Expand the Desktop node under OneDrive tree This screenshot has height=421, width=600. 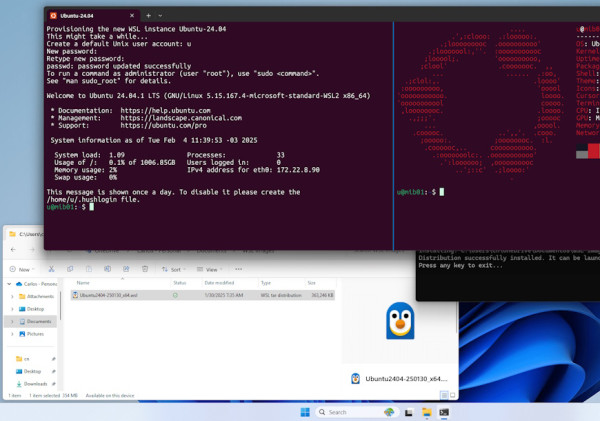tap(12, 309)
